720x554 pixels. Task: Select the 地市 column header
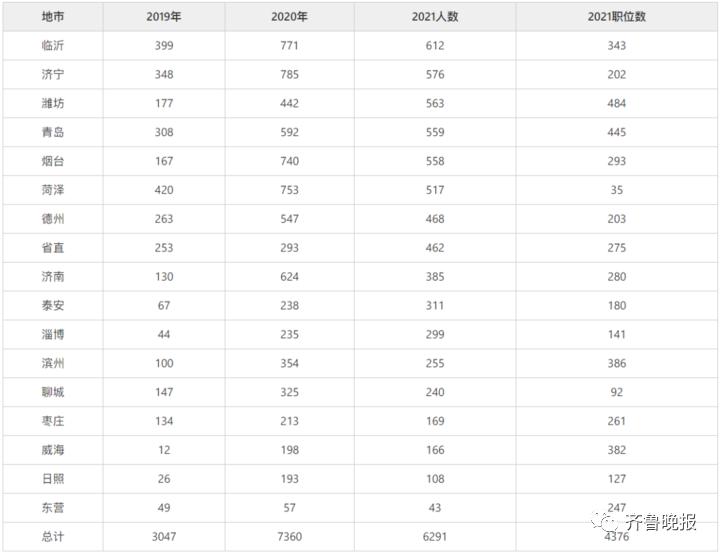53,17
